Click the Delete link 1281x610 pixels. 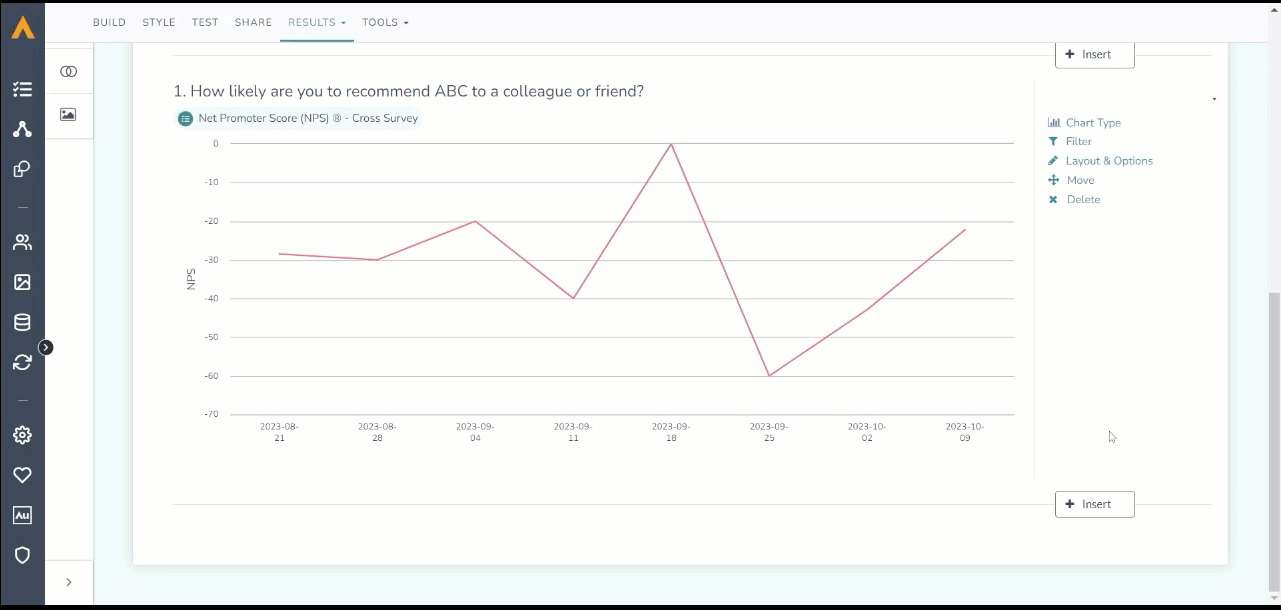point(1083,199)
